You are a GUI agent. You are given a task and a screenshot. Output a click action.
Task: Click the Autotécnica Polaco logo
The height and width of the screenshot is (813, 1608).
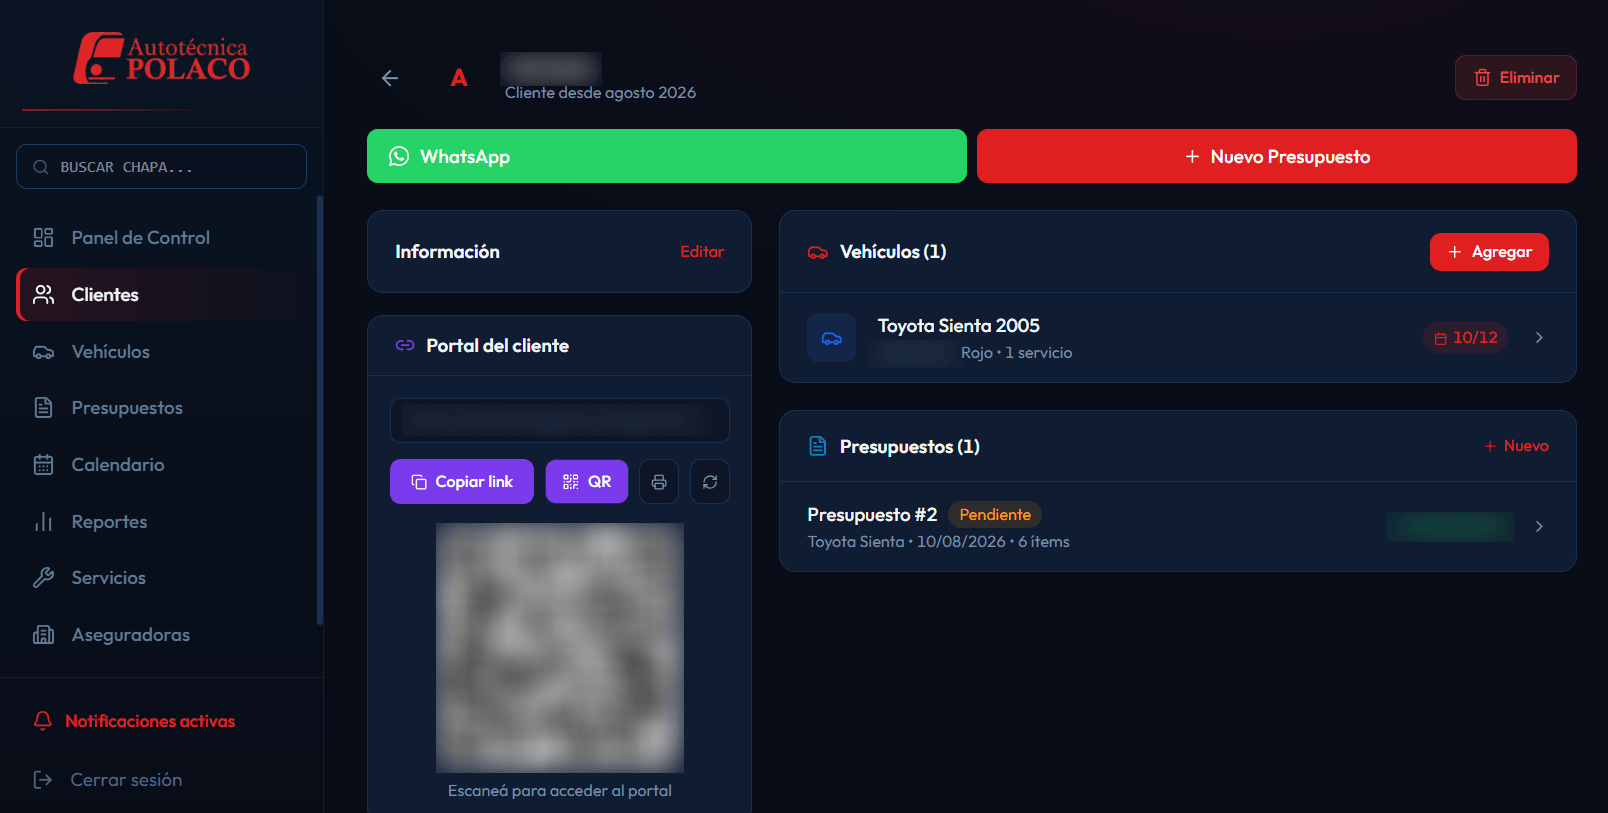(162, 58)
